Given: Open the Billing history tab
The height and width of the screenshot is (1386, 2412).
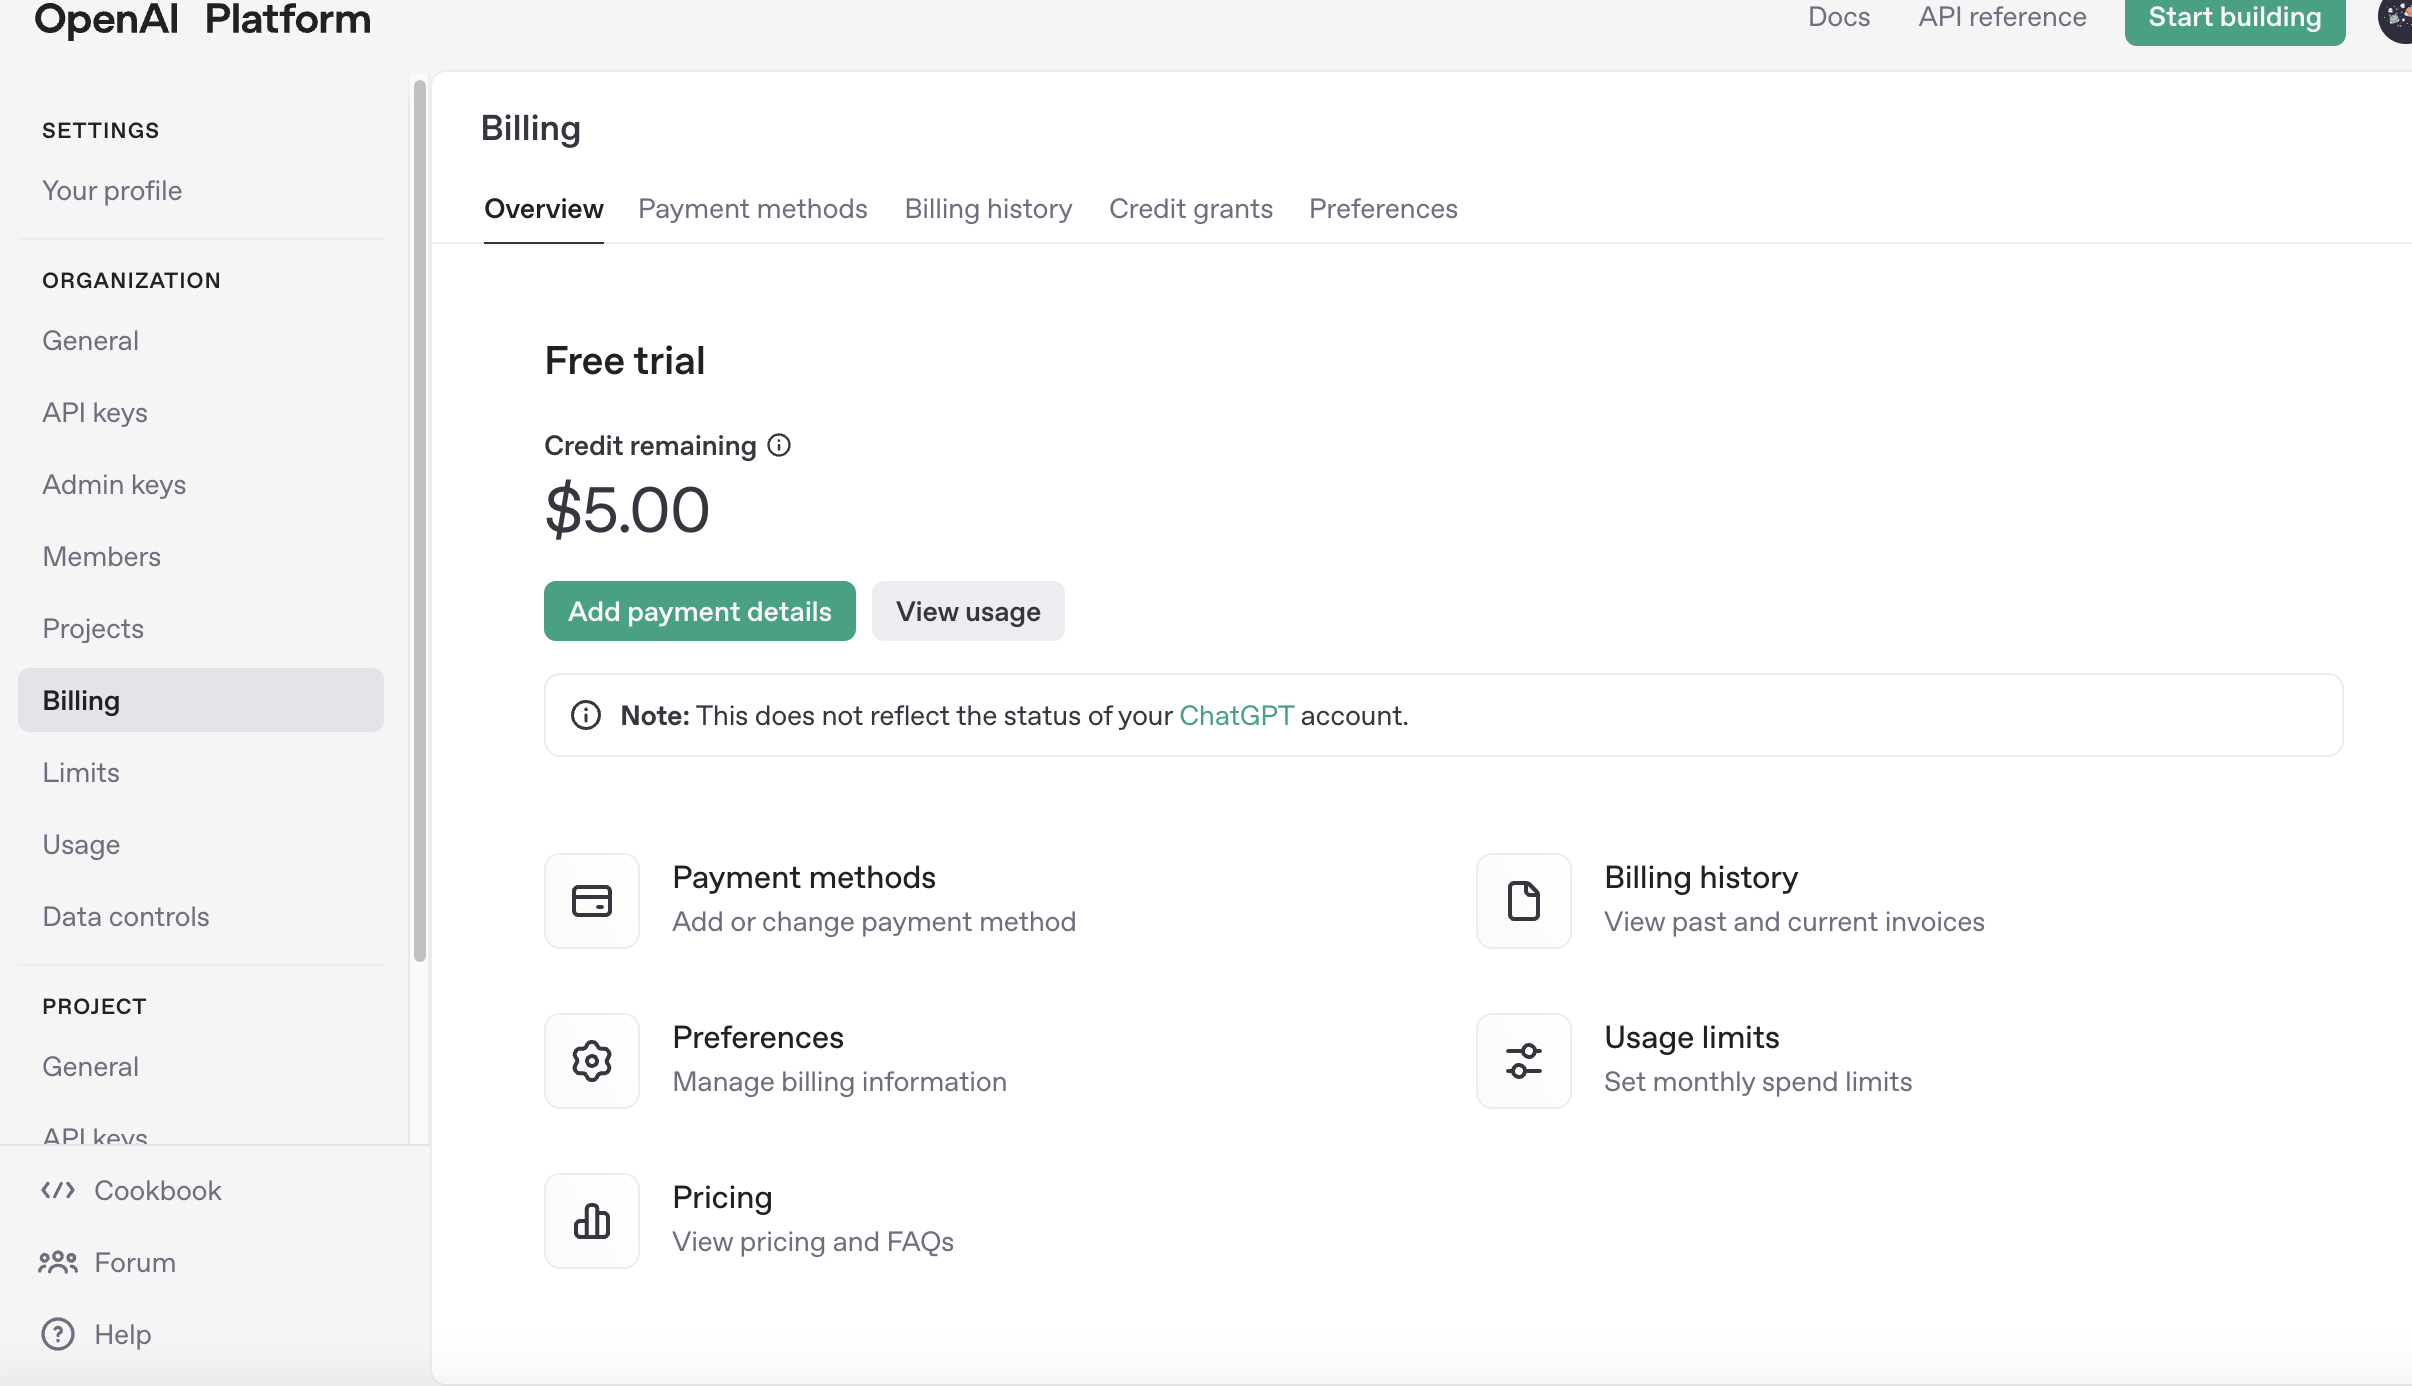Looking at the screenshot, I should (x=988, y=209).
